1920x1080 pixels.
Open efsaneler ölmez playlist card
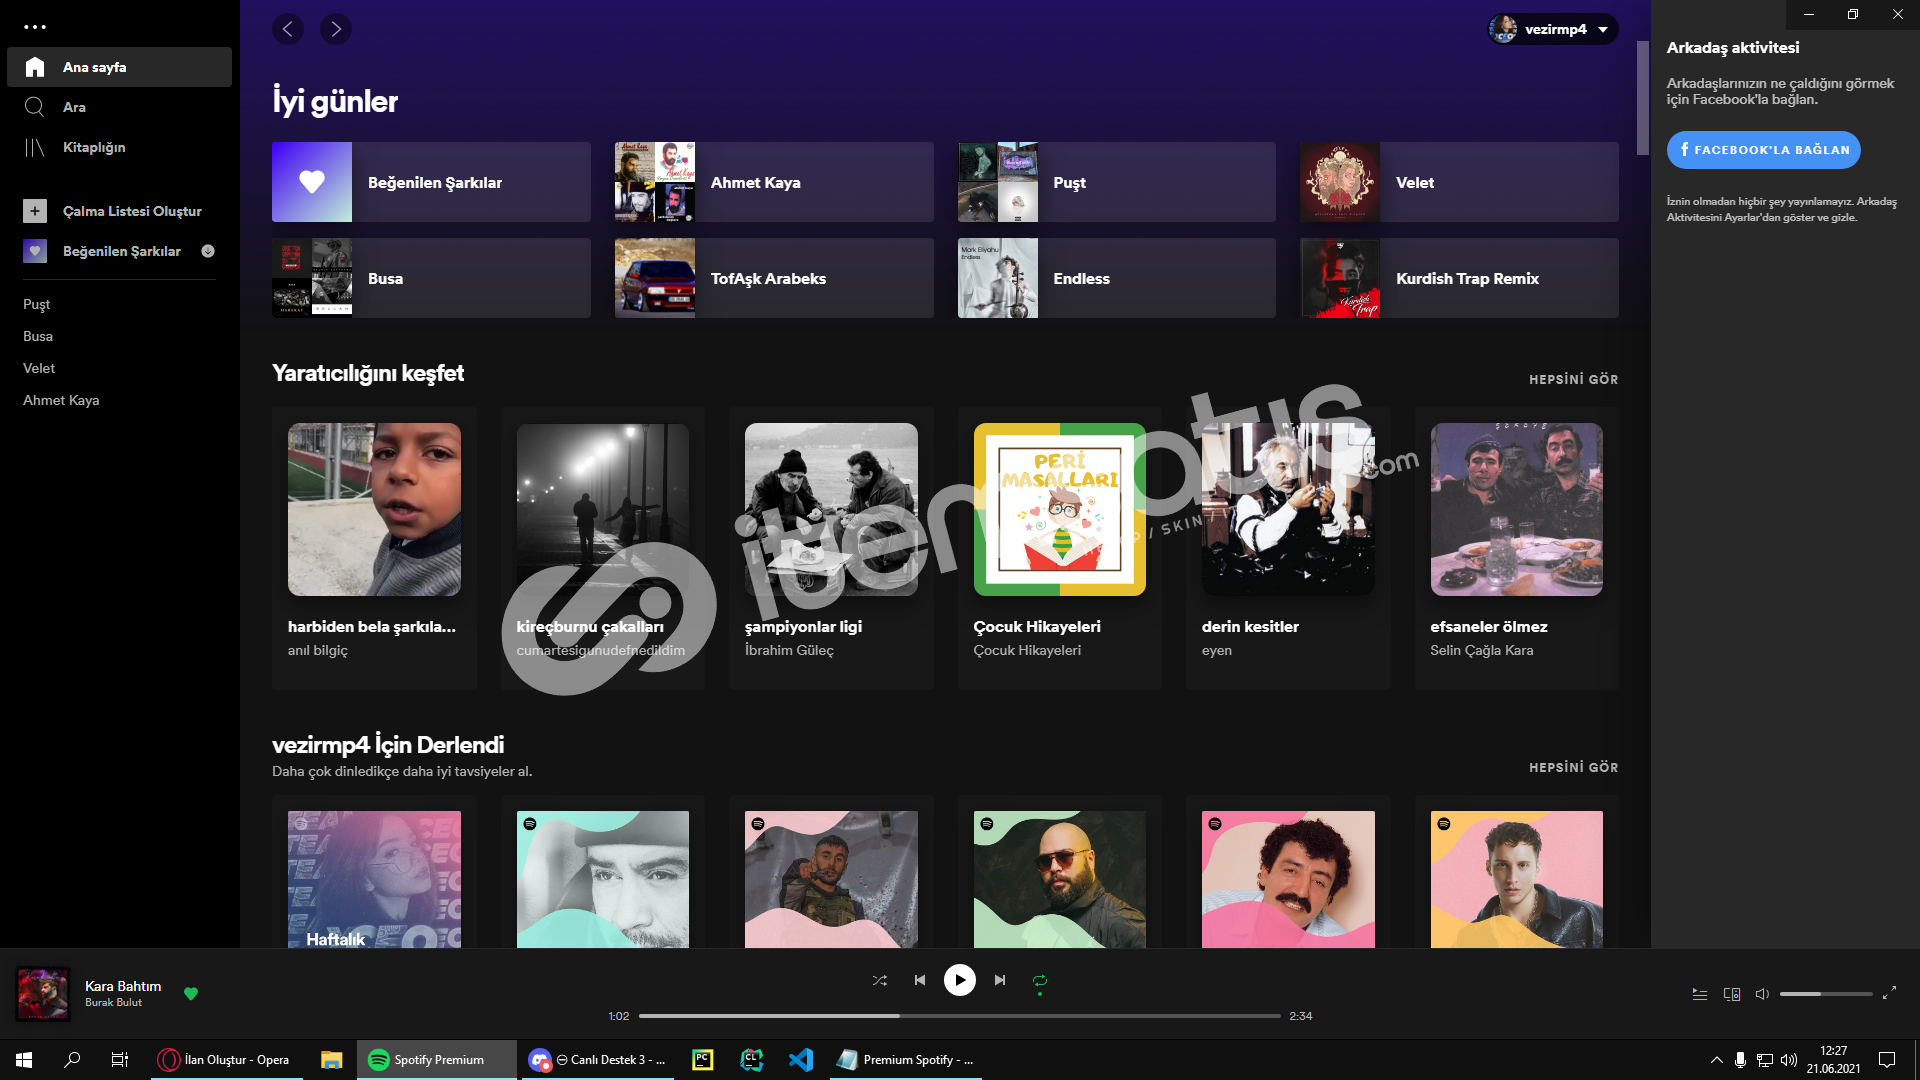pos(1517,548)
